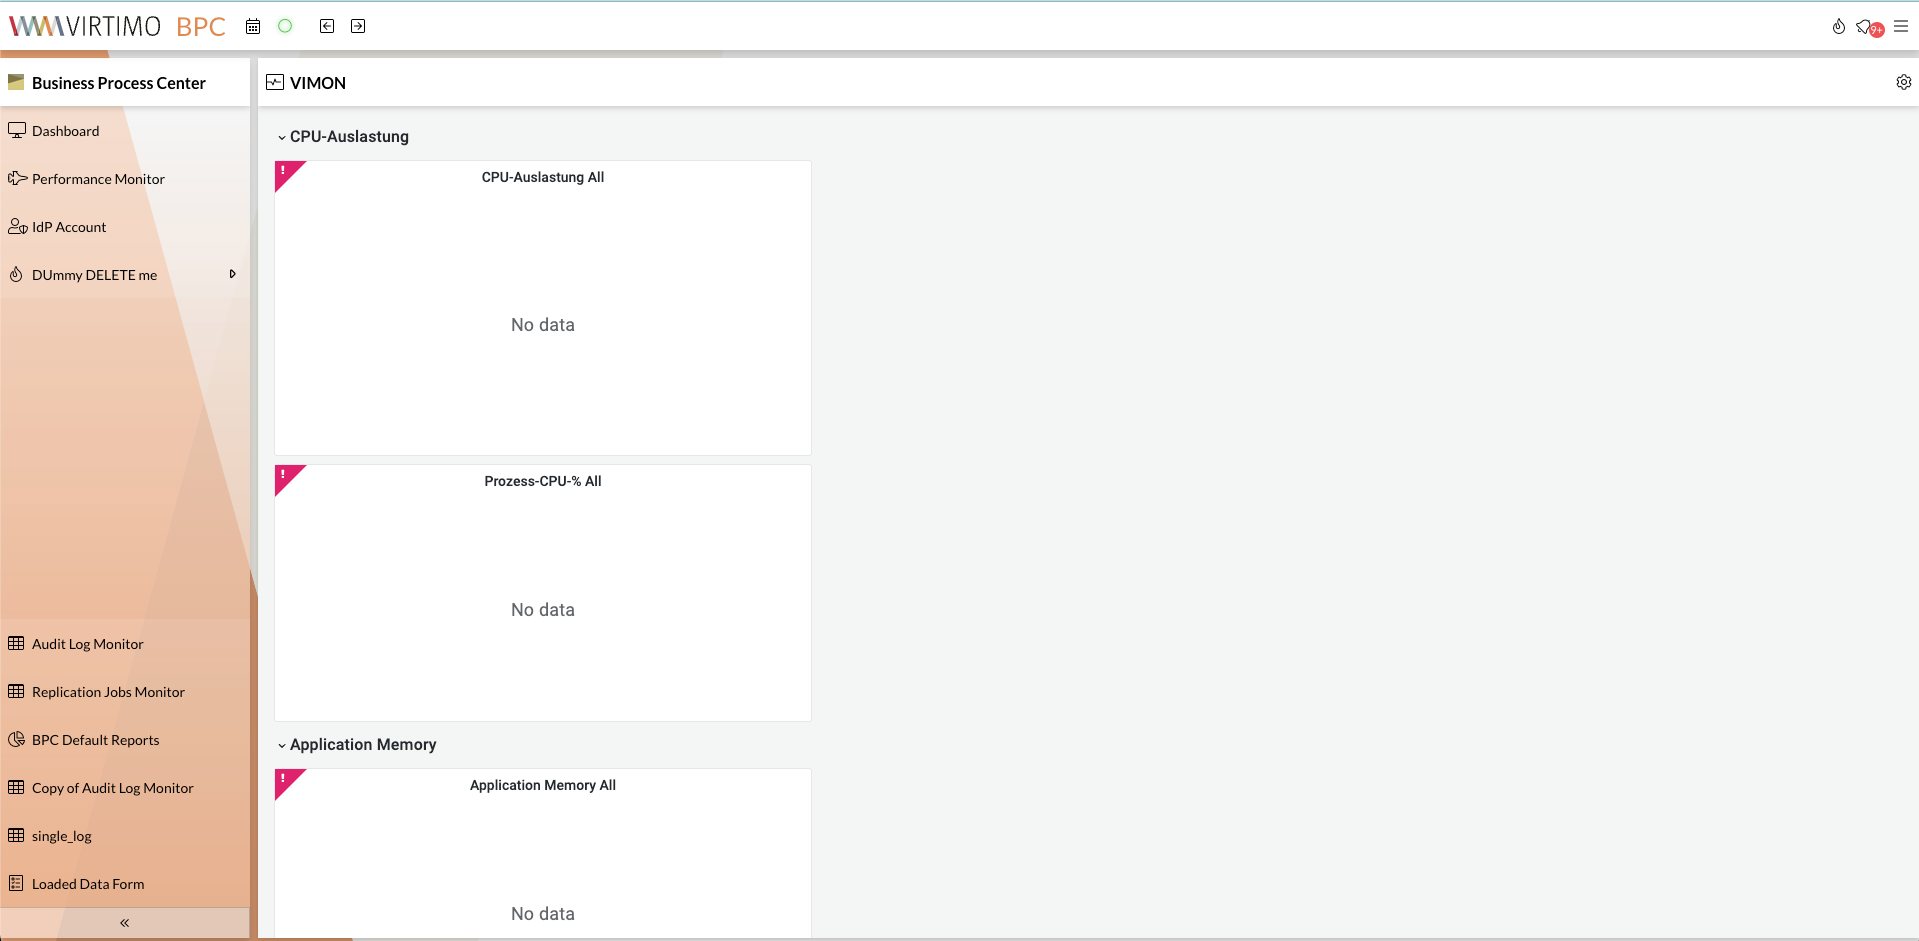Image resolution: width=1919 pixels, height=941 pixels.
Task: Click the left arrow navigation icon
Action: point(327,26)
